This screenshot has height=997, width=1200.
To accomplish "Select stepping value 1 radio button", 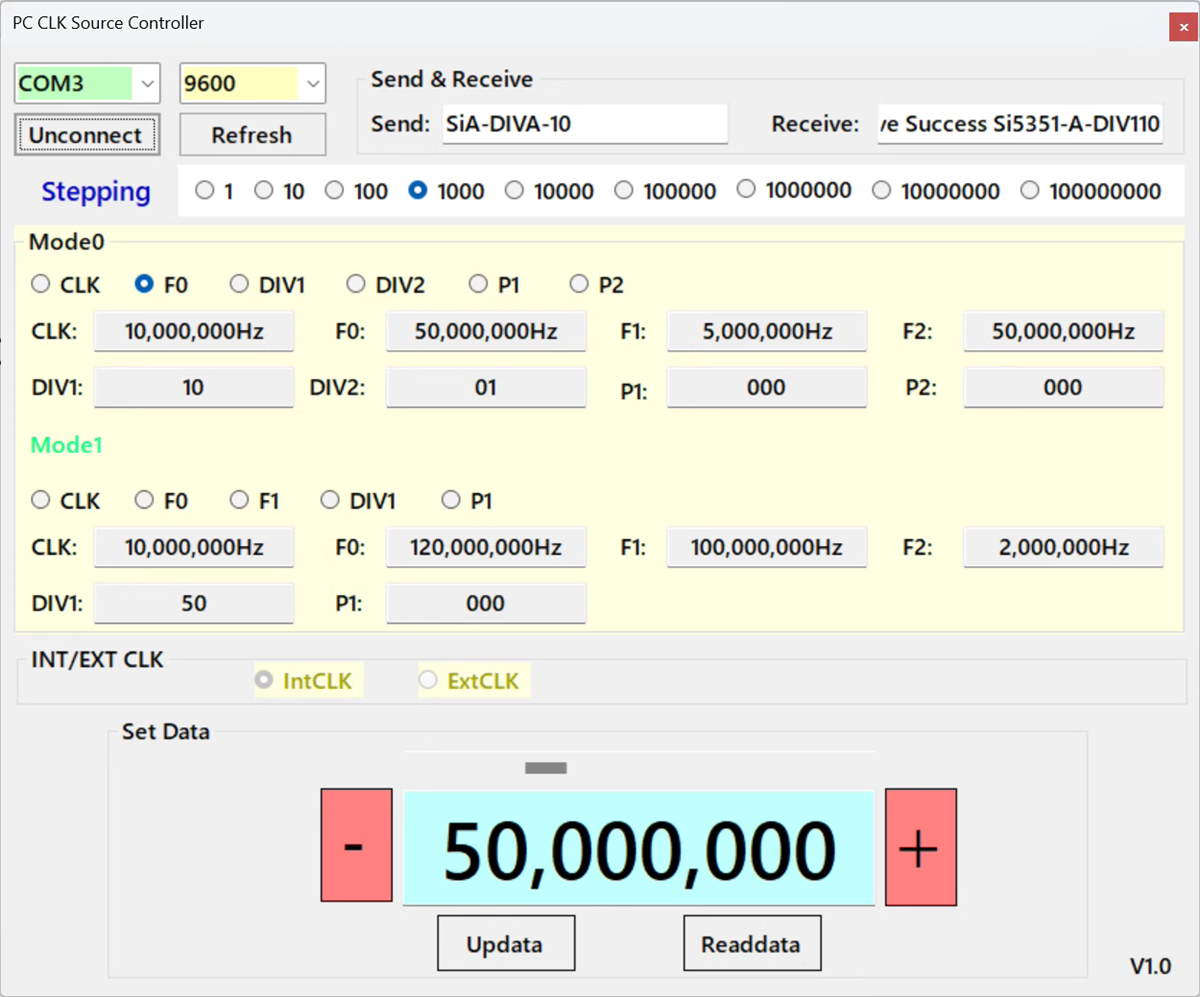I will point(205,190).
